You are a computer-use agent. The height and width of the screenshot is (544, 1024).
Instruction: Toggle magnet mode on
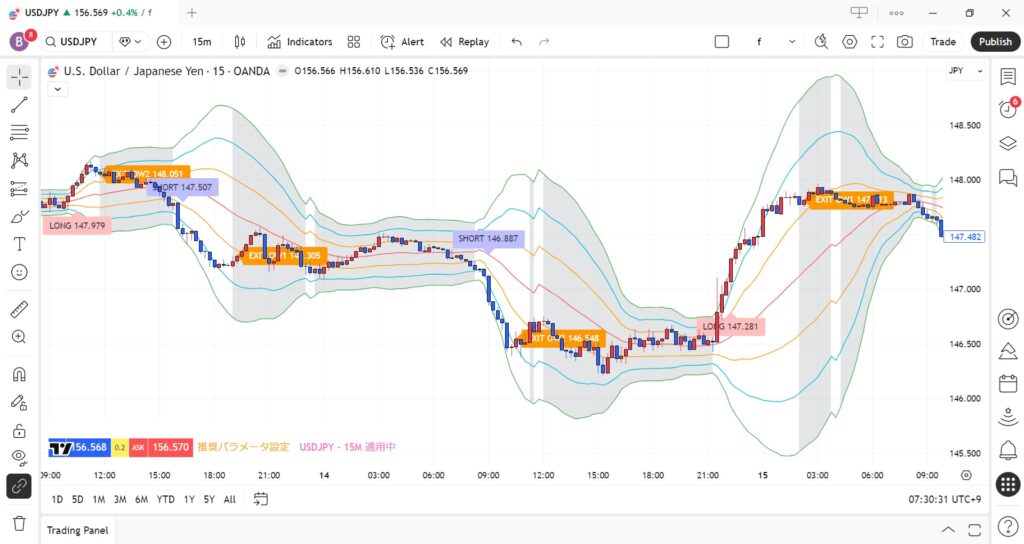click(19, 375)
